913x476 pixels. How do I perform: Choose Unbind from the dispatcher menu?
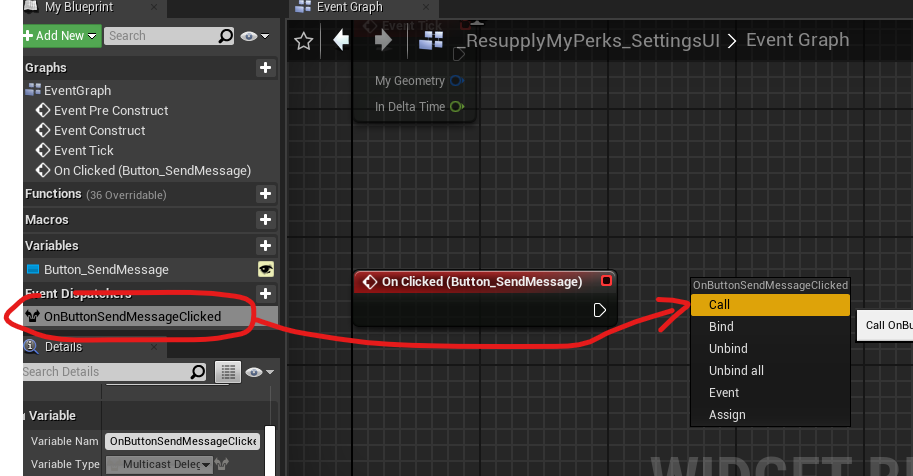coord(770,348)
